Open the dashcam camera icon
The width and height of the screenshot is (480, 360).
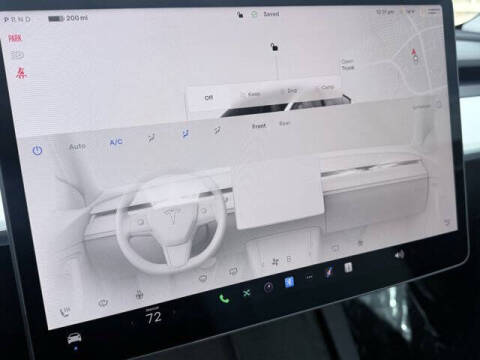click(269, 287)
